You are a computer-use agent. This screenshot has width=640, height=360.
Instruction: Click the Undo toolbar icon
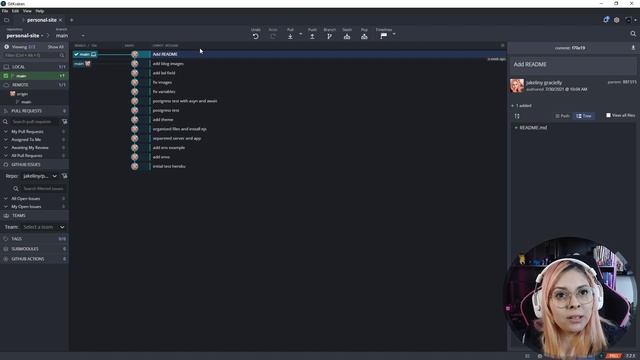256,36
